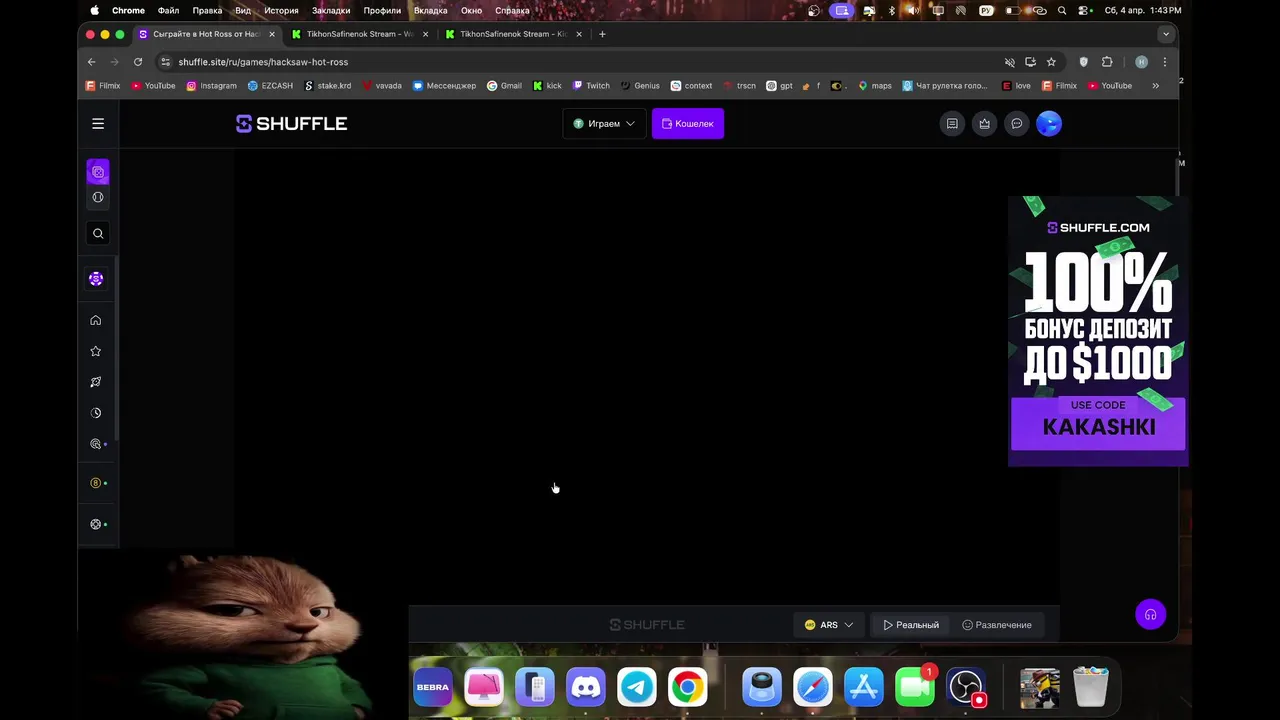Close the Hot Ross tab
1280x720 pixels.
tap(272, 34)
